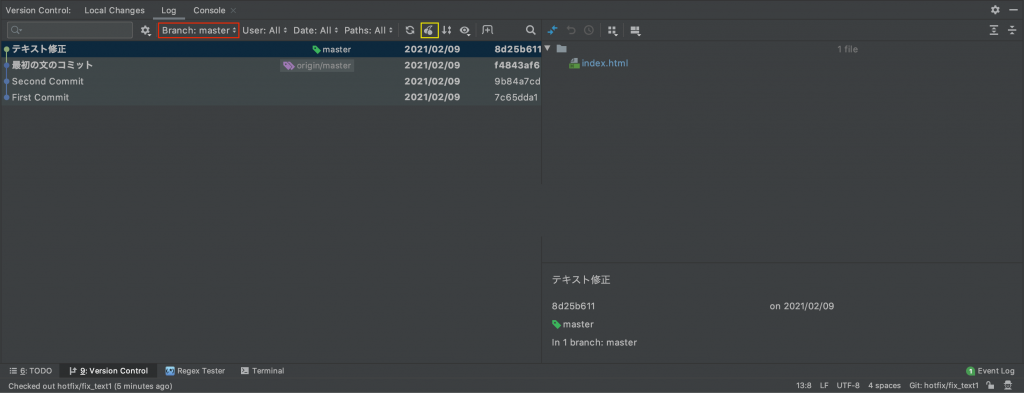
Task: Click the folder icon in changed files
Action: point(562,49)
